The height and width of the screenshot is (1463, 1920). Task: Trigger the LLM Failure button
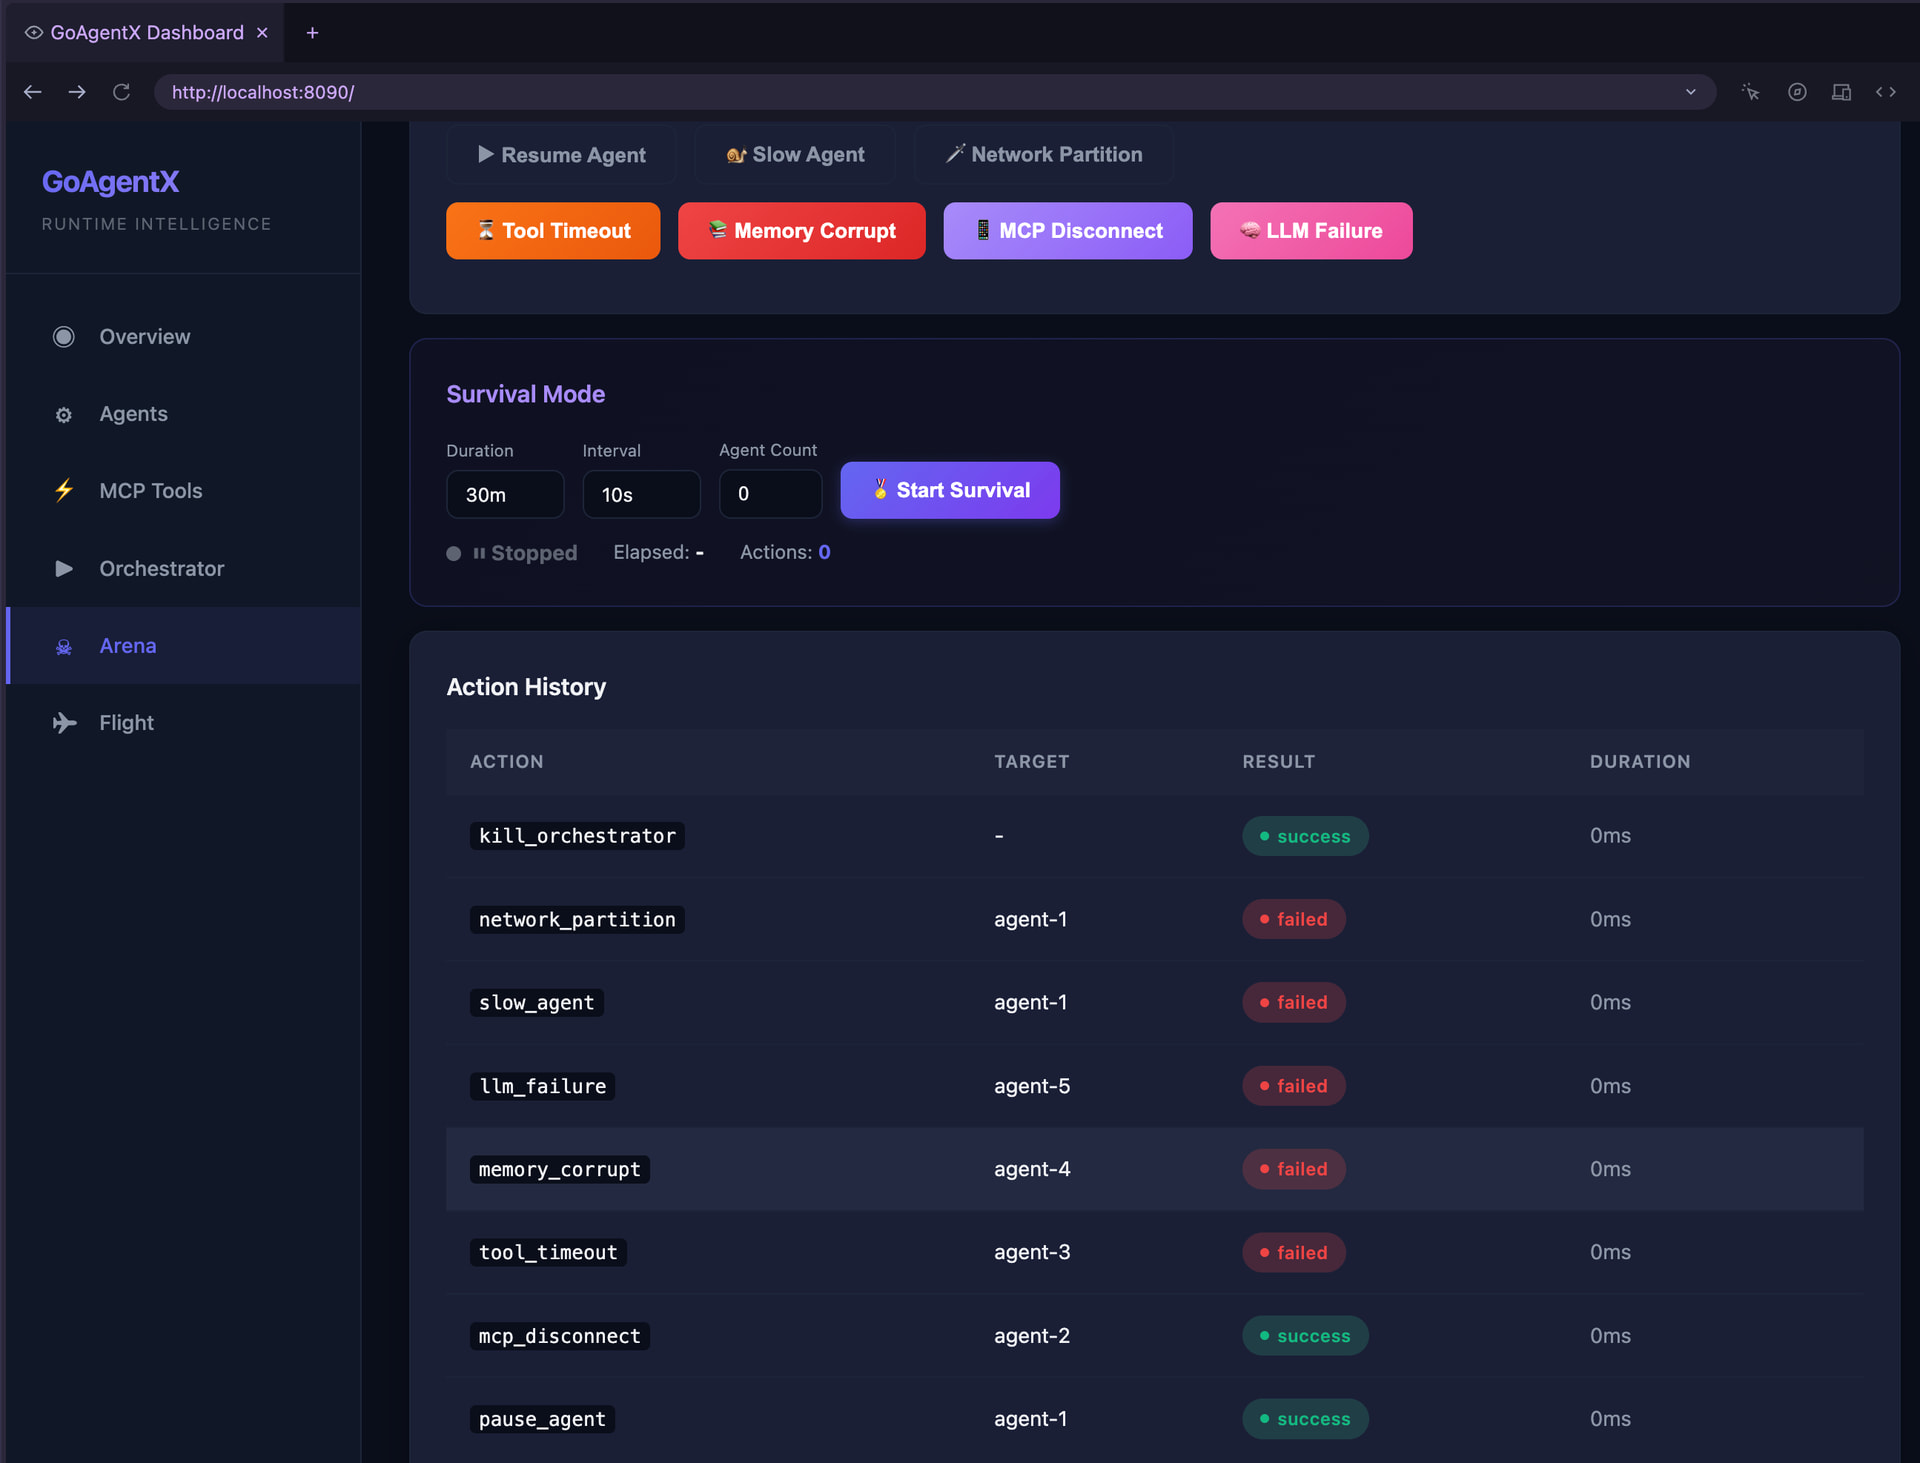point(1311,231)
